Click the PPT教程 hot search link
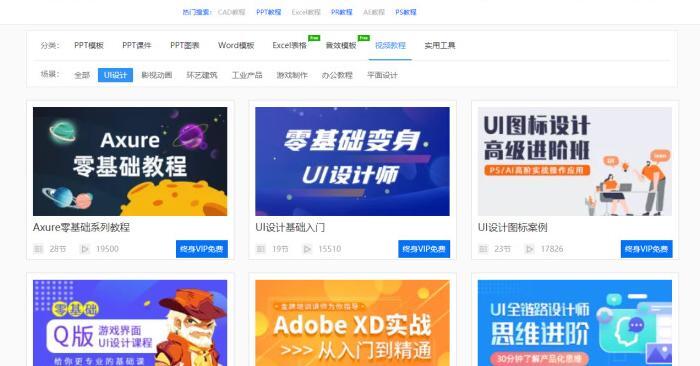 pyautogui.click(x=269, y=12)
